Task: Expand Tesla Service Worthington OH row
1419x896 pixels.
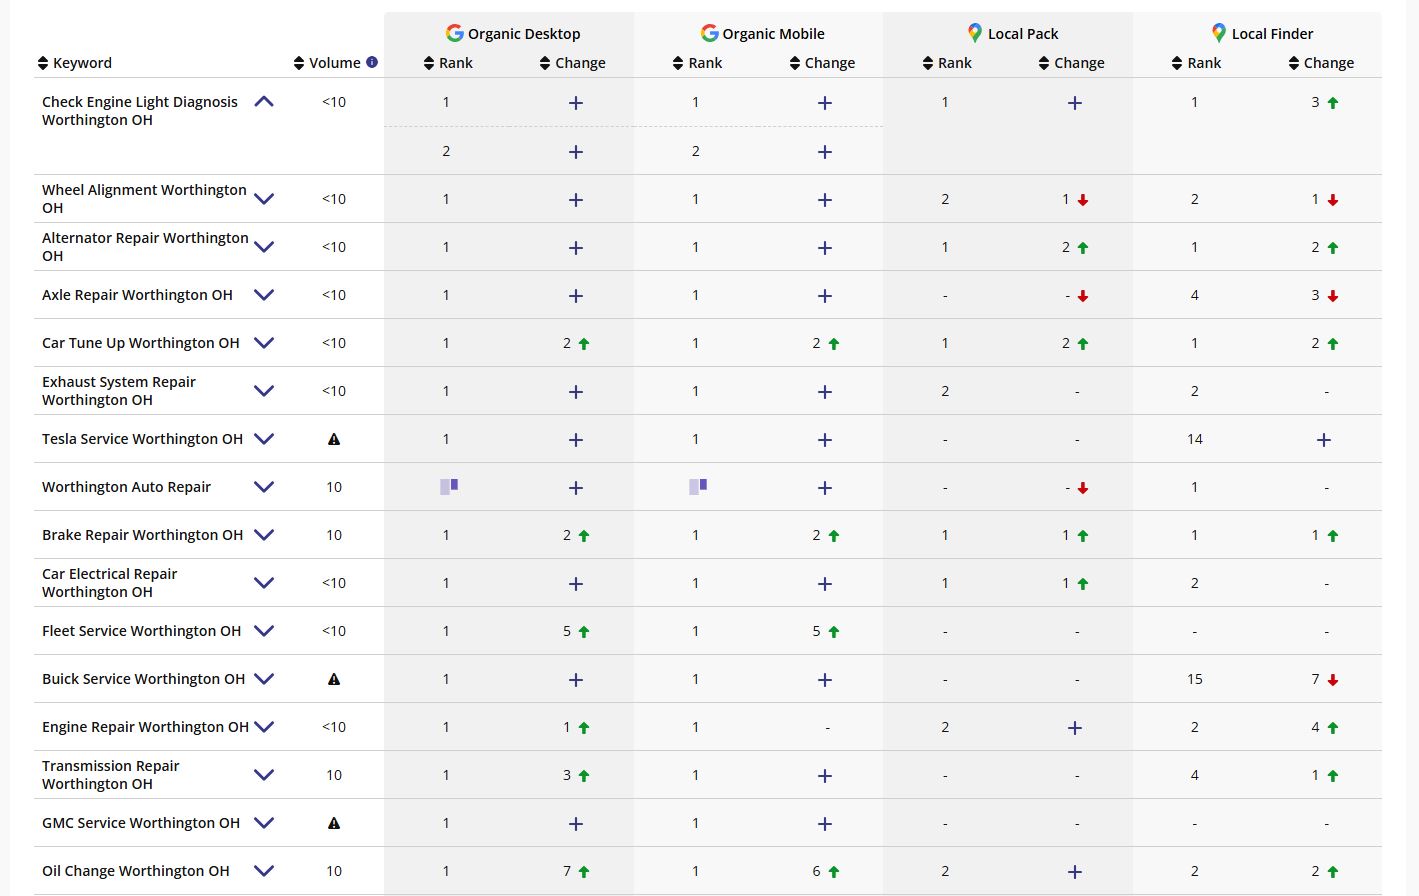Action: point(264,439)
